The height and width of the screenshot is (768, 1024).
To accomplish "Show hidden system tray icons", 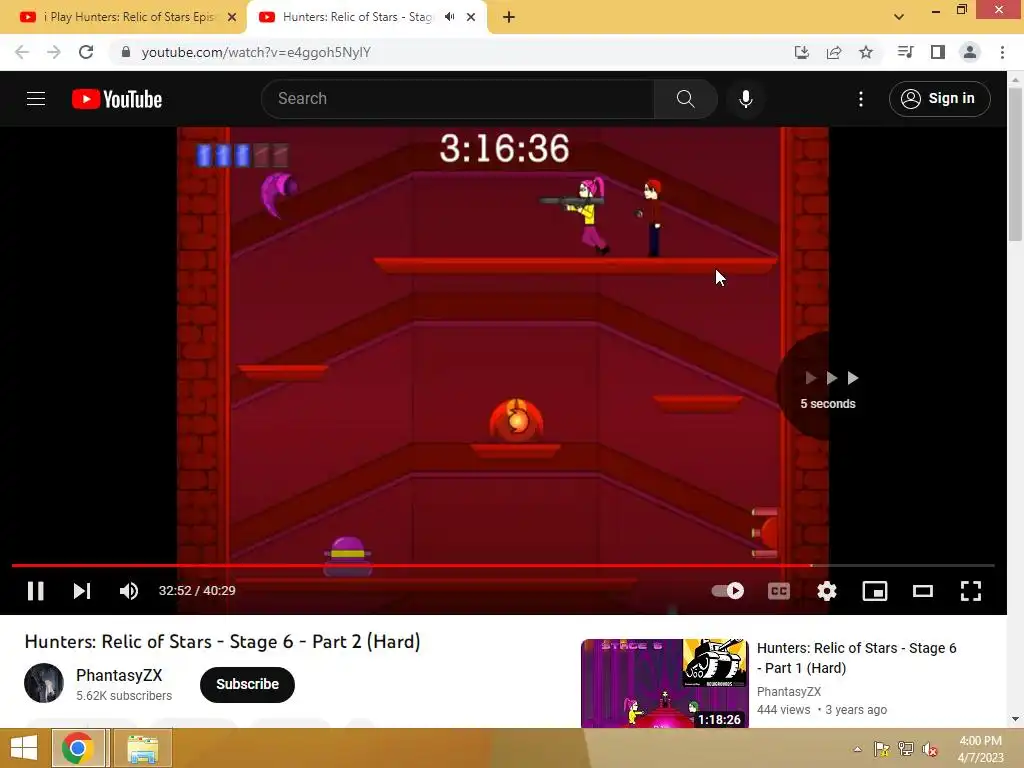I will click(857, 749).
